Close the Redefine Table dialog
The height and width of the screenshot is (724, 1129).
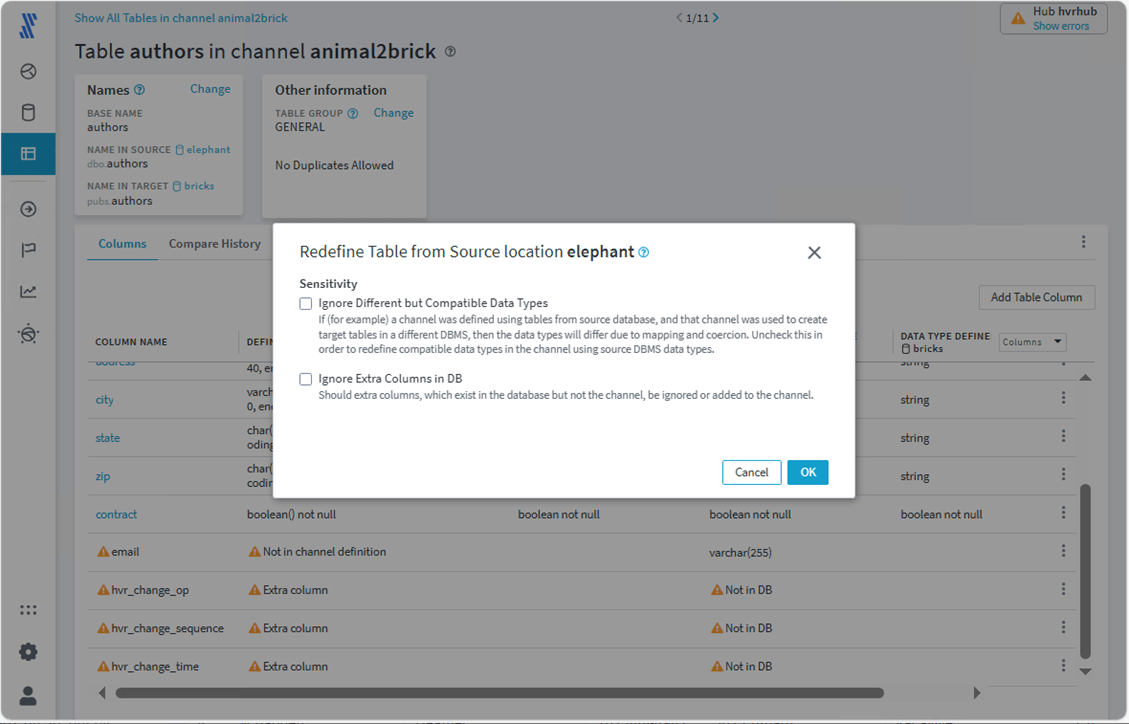click(x=814, y=253)
